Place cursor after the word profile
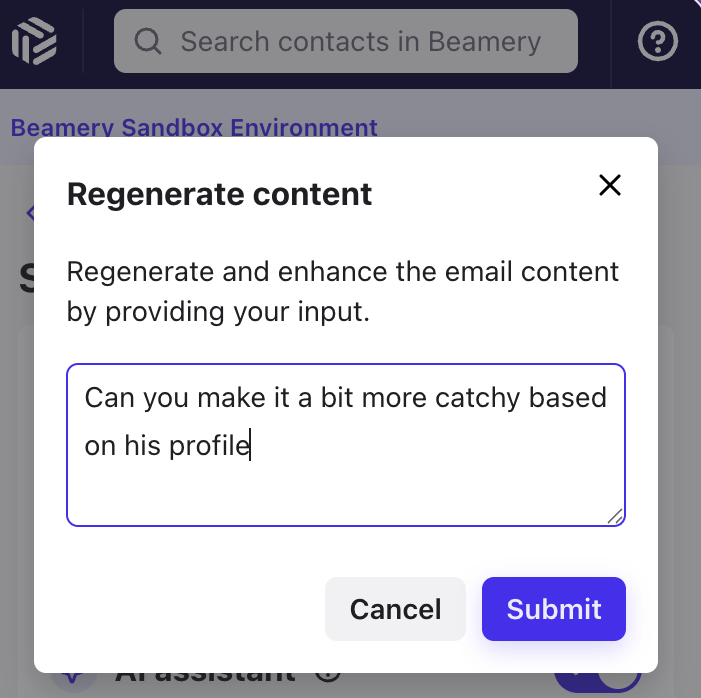Image resolution: width=701 pixels, height=698 pixels. (x=250, y=446)
